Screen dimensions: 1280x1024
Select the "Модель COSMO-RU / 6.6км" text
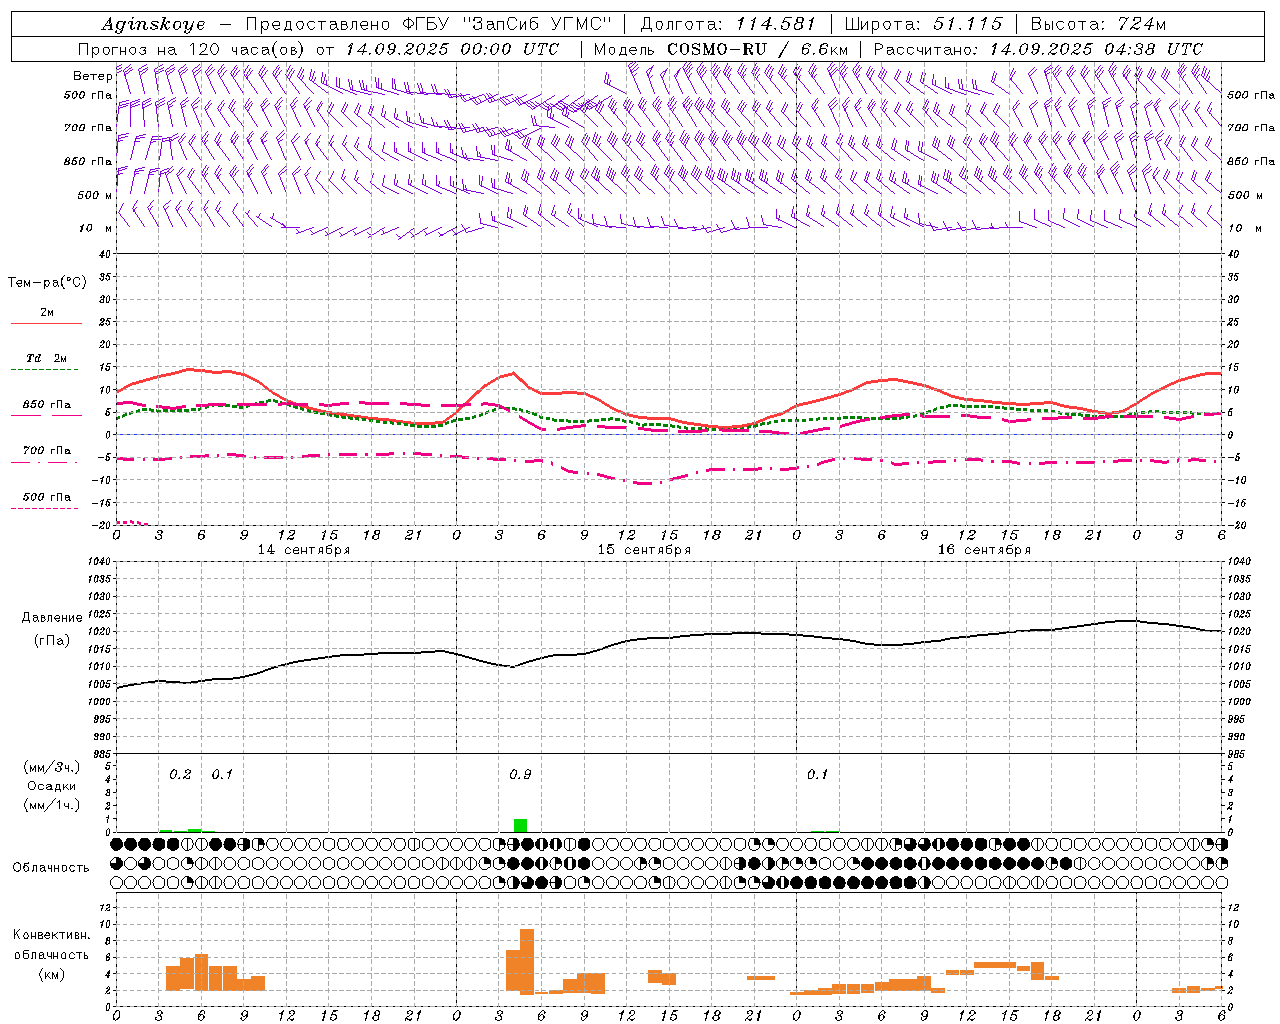(x=721, y=49)
